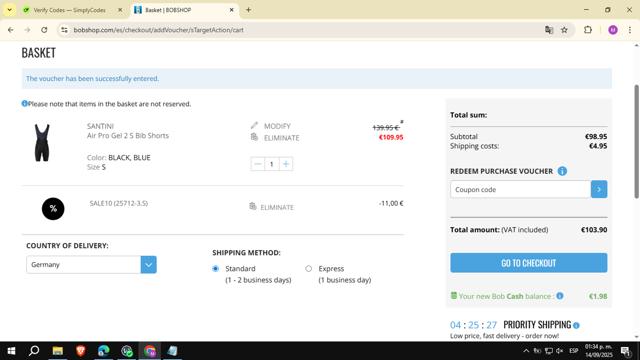Click the SANTINI brand name
Image resolution: width=640 pixels, height=360 pixels.
(100, 126)
